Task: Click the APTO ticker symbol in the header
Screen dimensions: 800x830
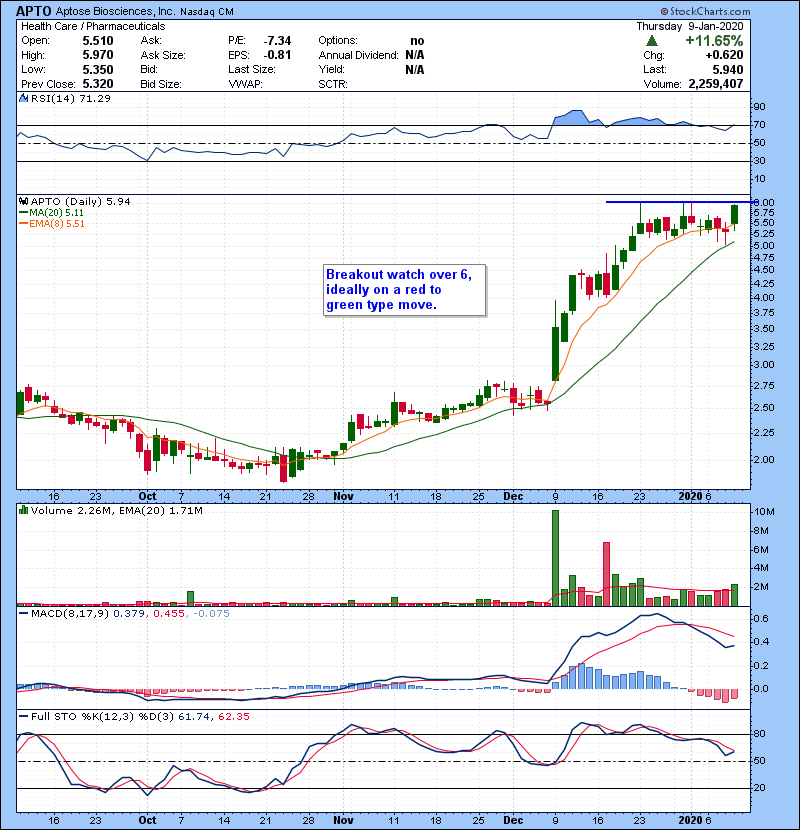Action: [x=34, y=11]
